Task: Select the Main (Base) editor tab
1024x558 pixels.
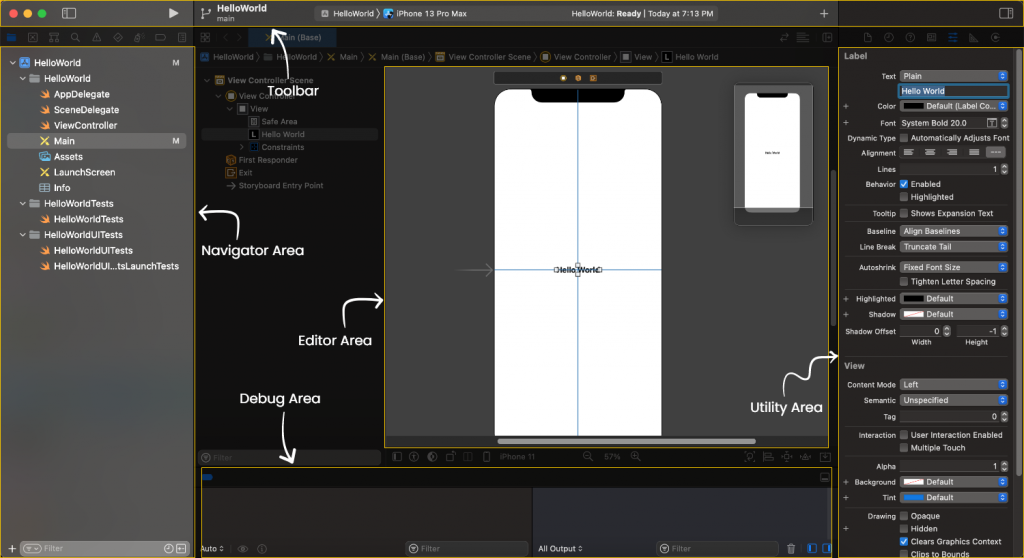Action: (294, 37)
